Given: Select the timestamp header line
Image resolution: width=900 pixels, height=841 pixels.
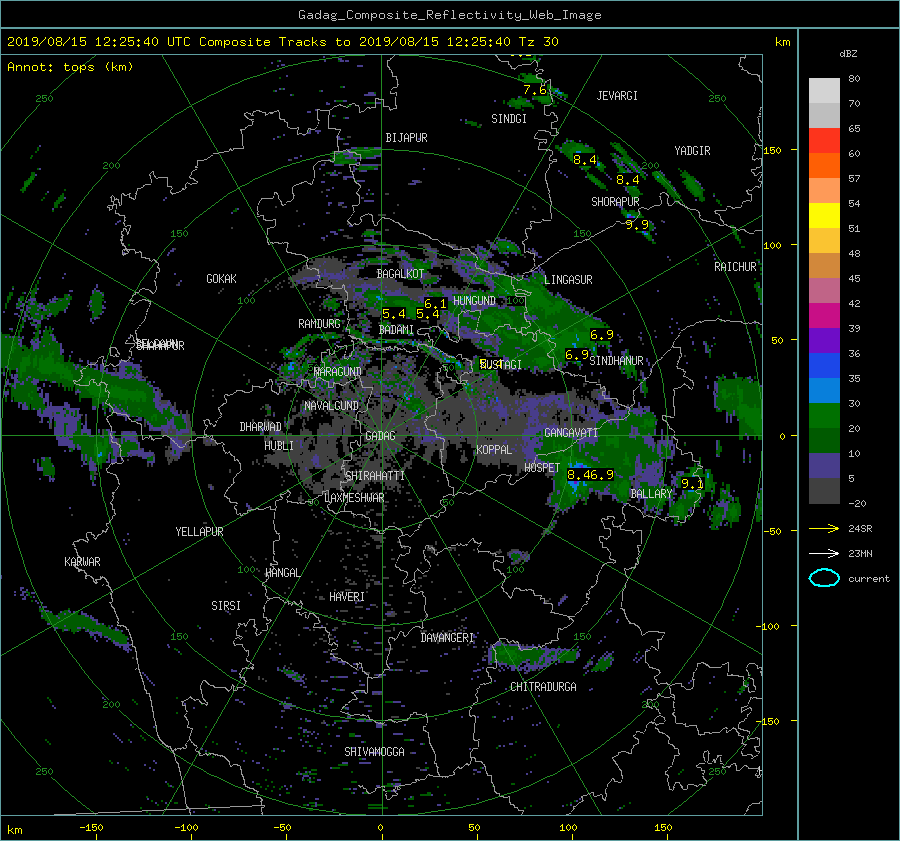Looking at the screenshot, I should click(282, 42).
